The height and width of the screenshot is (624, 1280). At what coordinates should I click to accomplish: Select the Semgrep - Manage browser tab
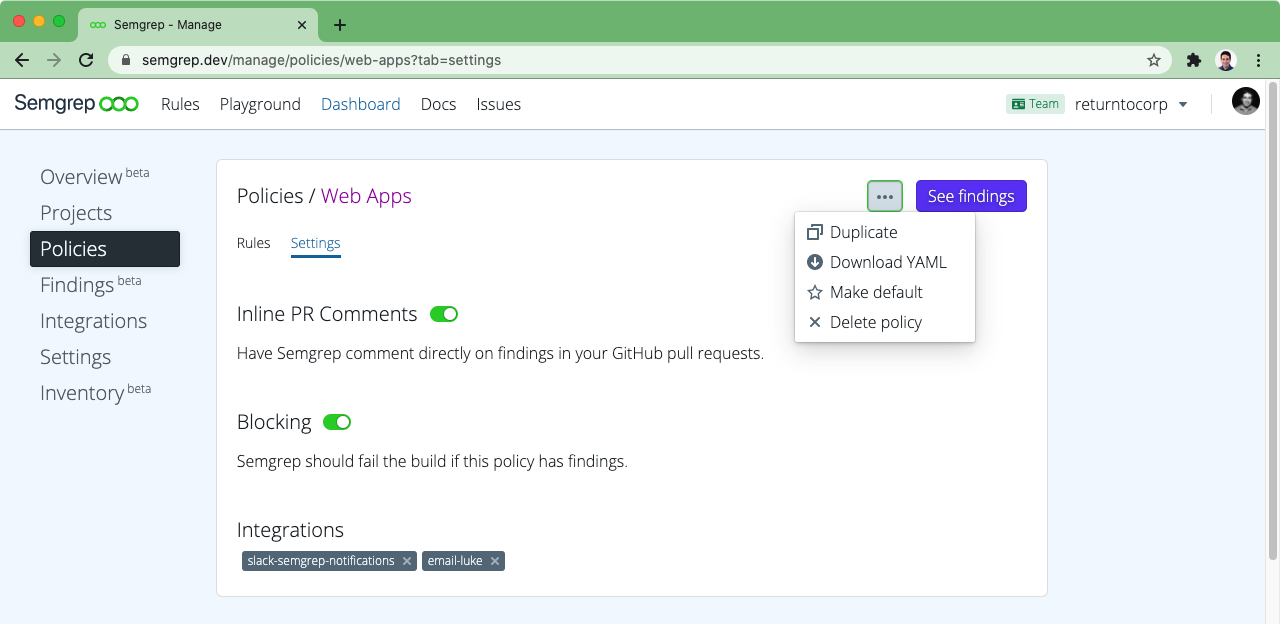198,25
